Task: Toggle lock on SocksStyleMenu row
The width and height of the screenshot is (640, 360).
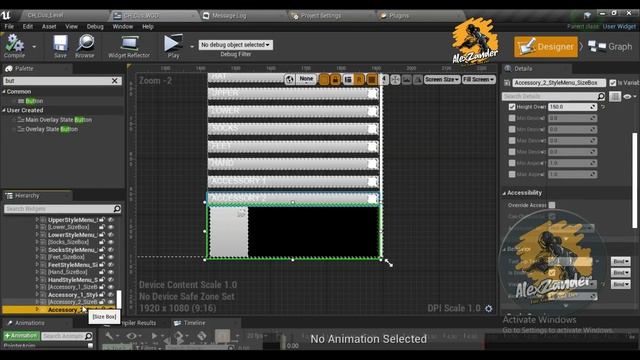Action: [102, 250]
